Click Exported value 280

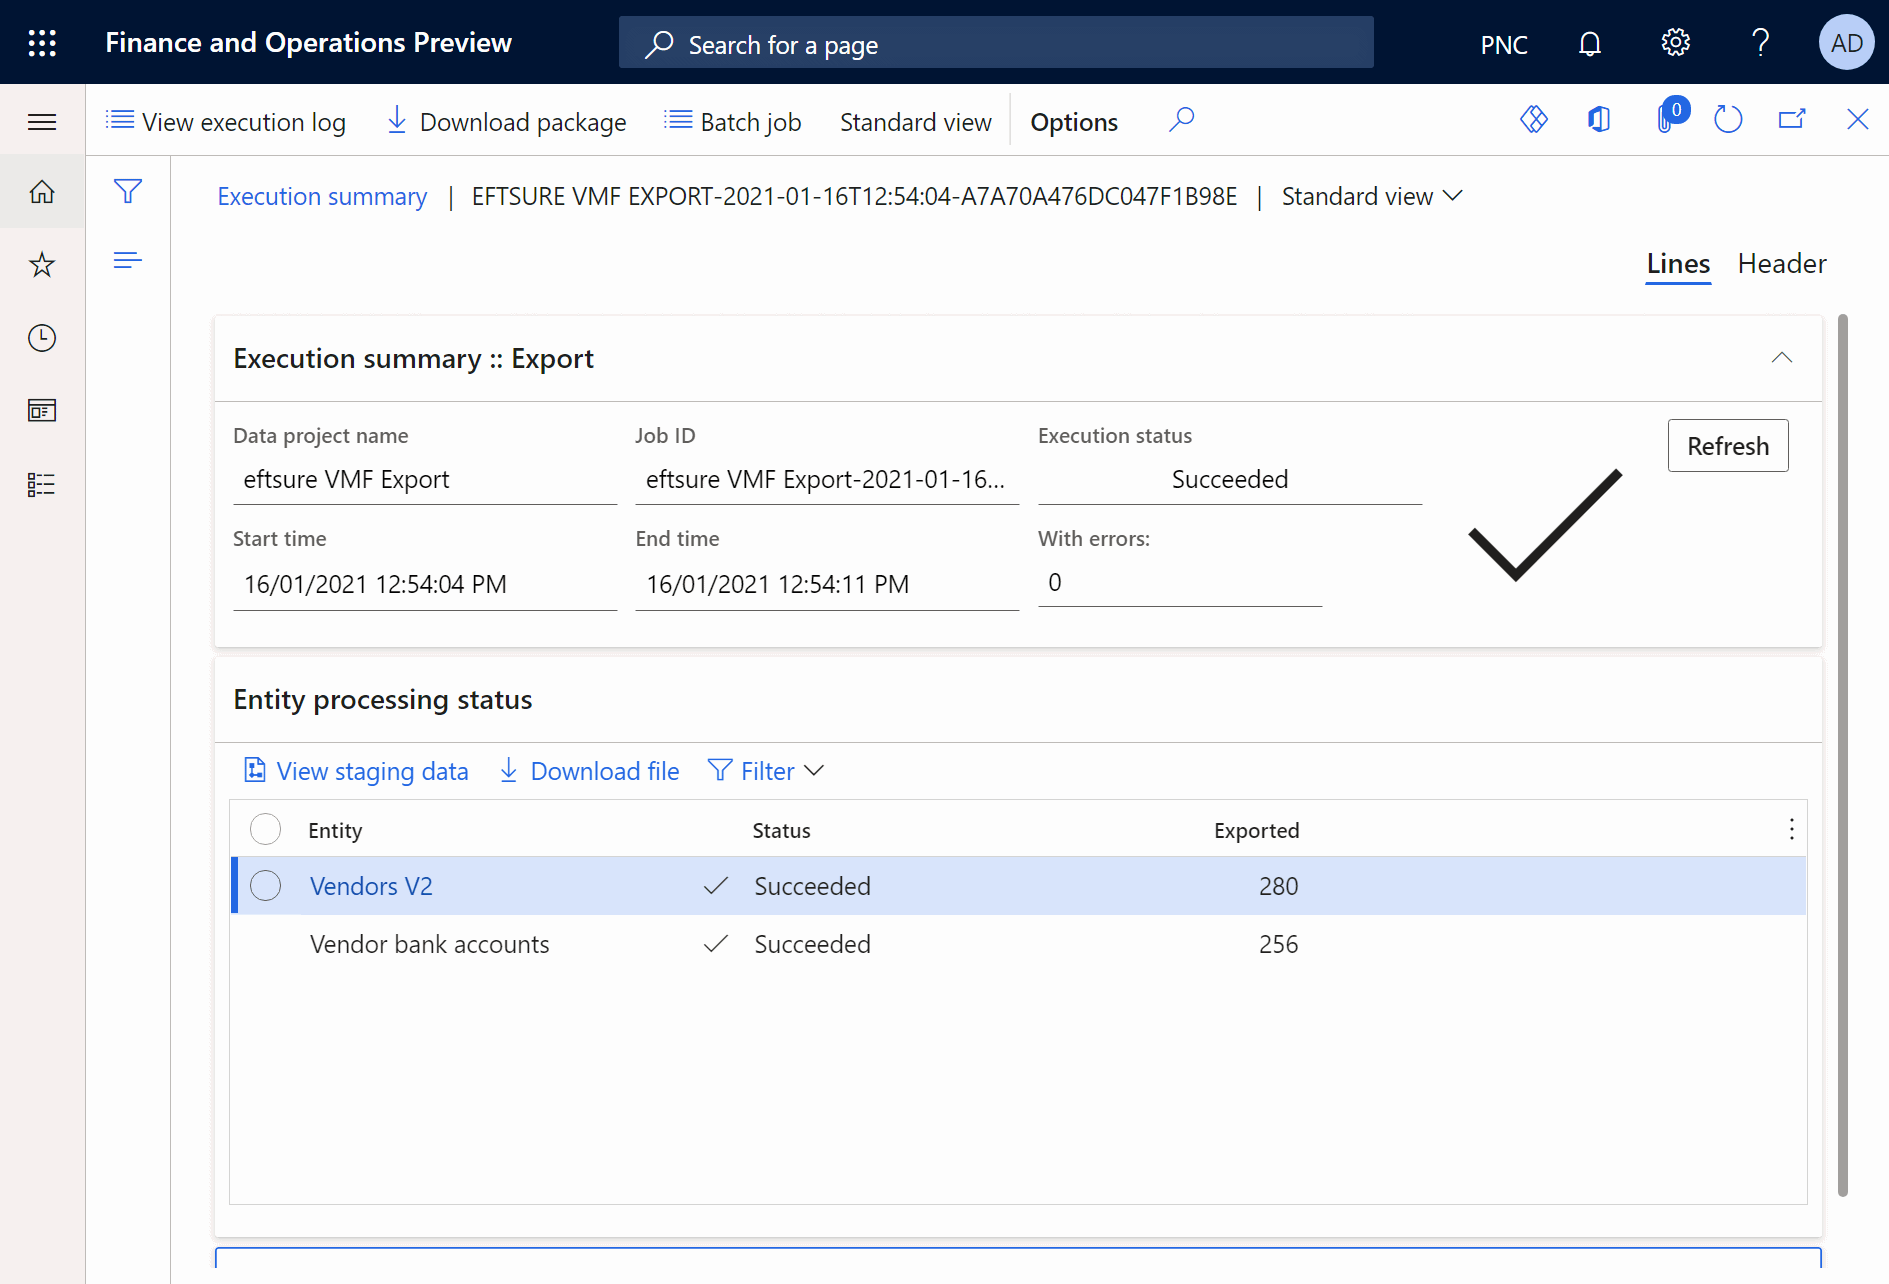1278,886
